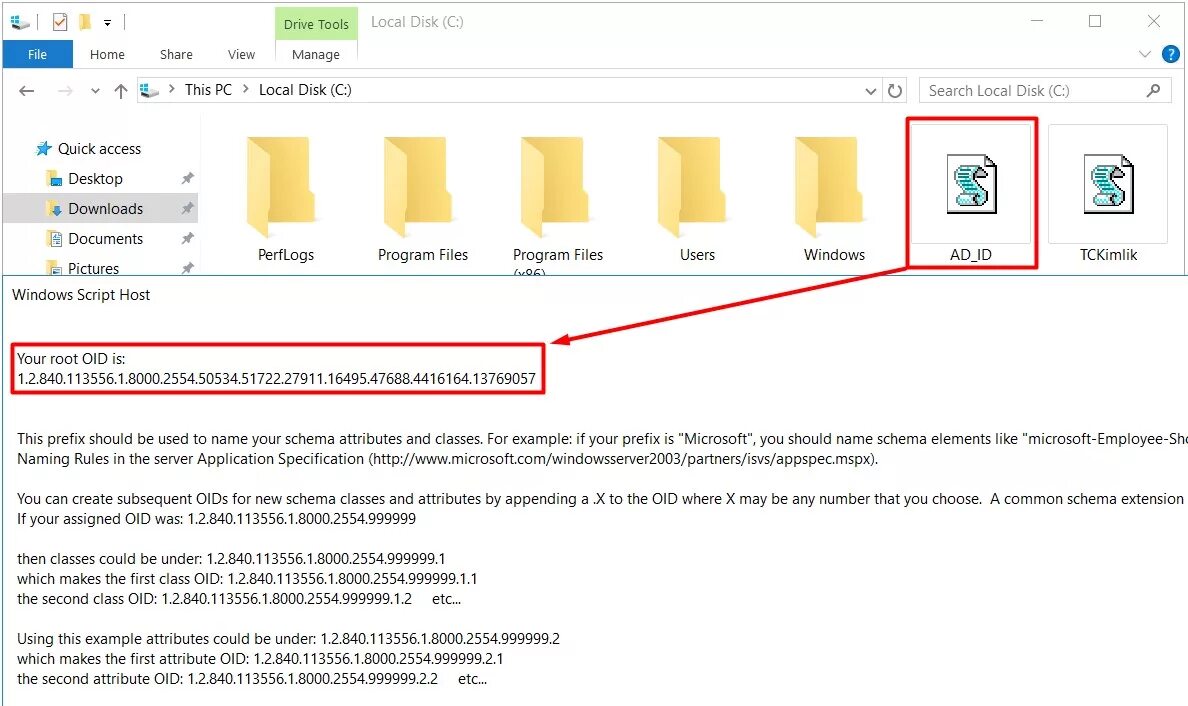The image size is (1188, 706).
Task: Select the Users folder icon
Action: coord(693,187)
